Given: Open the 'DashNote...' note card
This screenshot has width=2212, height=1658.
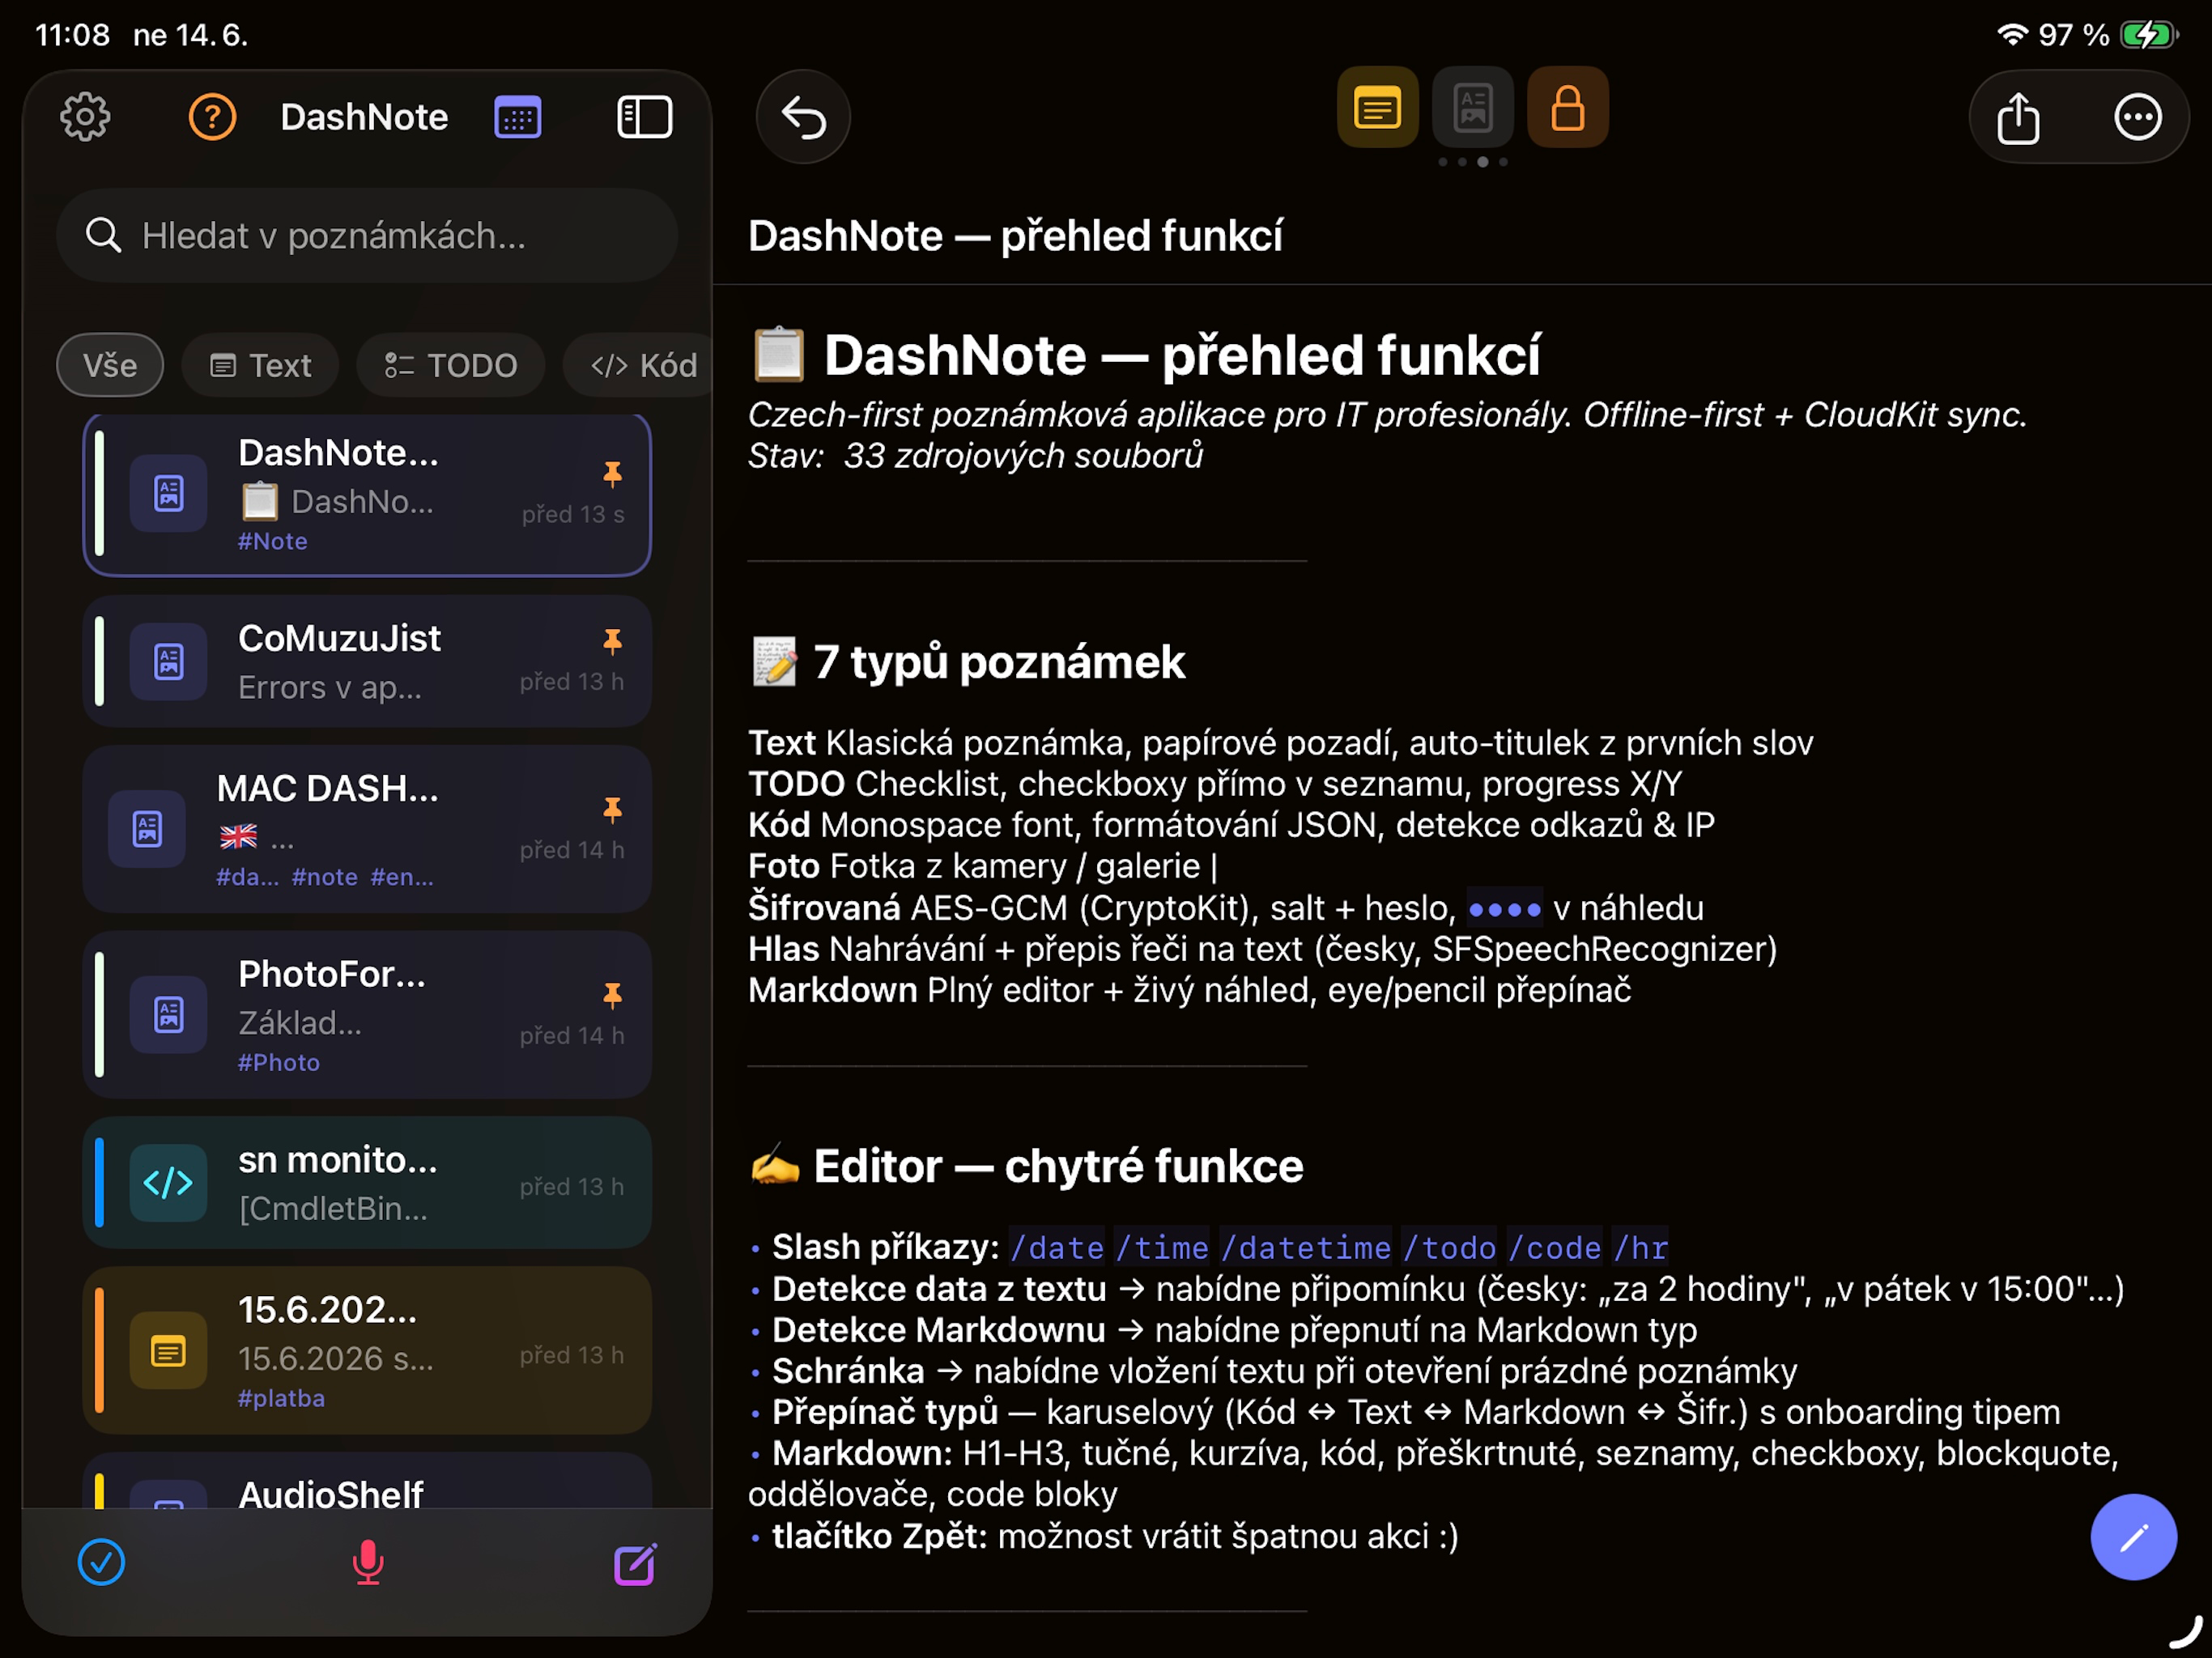Looking at the screenshot, I should point(367,495).
